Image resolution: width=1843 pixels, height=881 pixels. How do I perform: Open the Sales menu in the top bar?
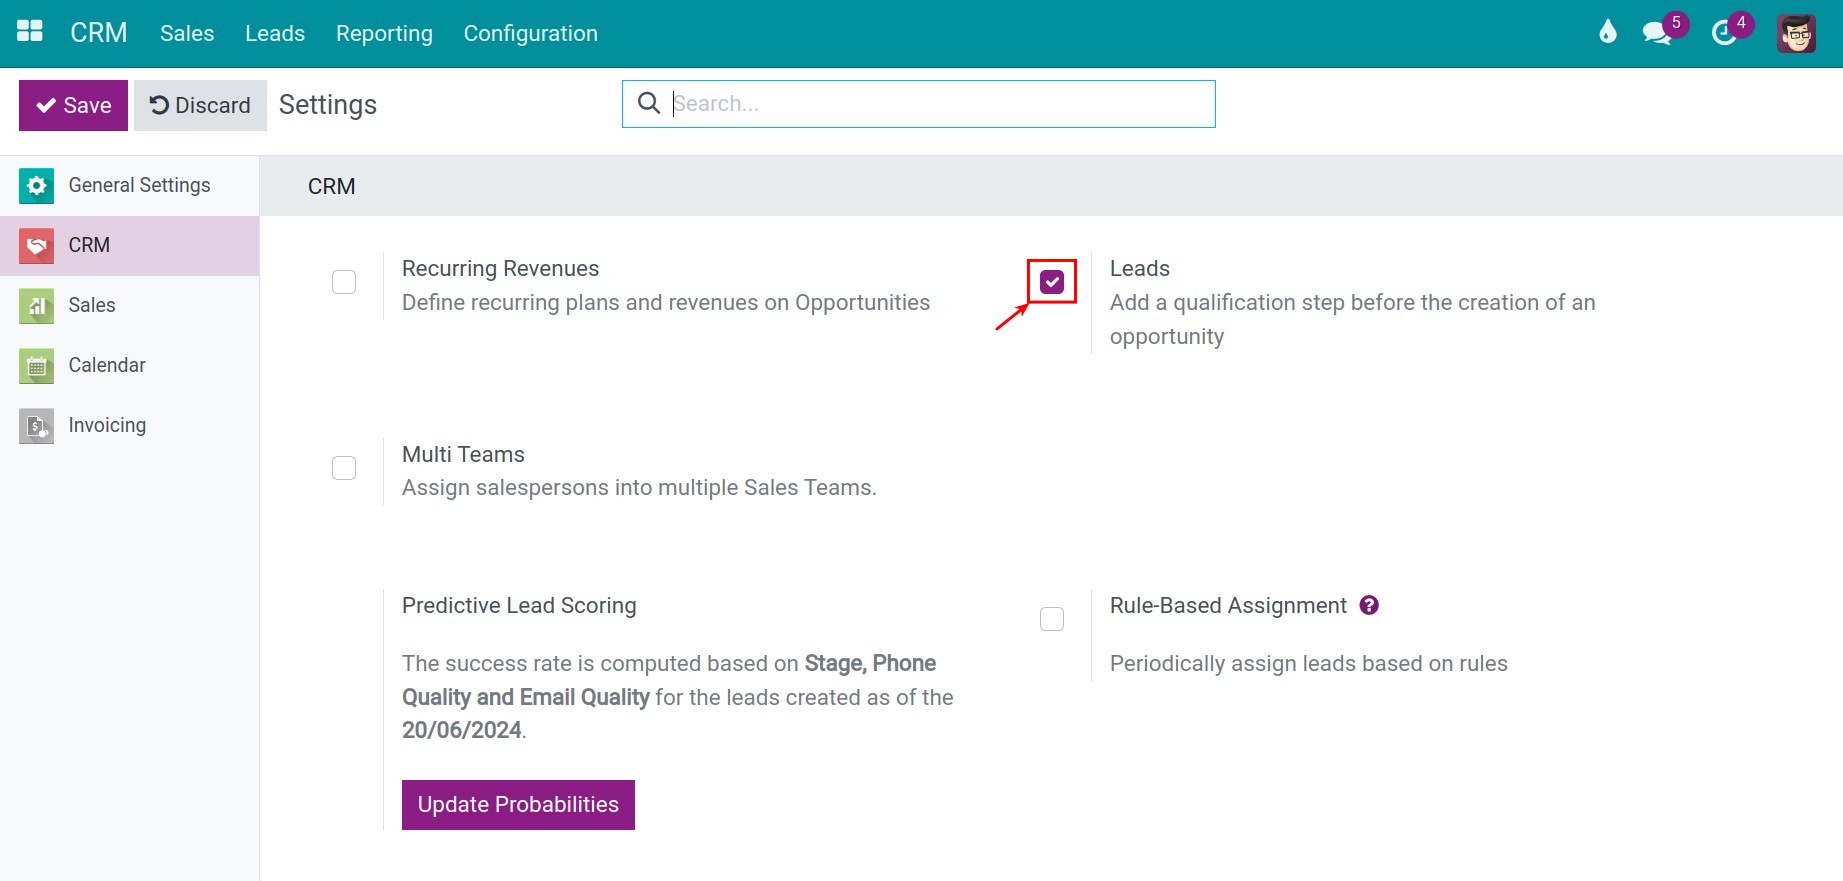[187, 33]
